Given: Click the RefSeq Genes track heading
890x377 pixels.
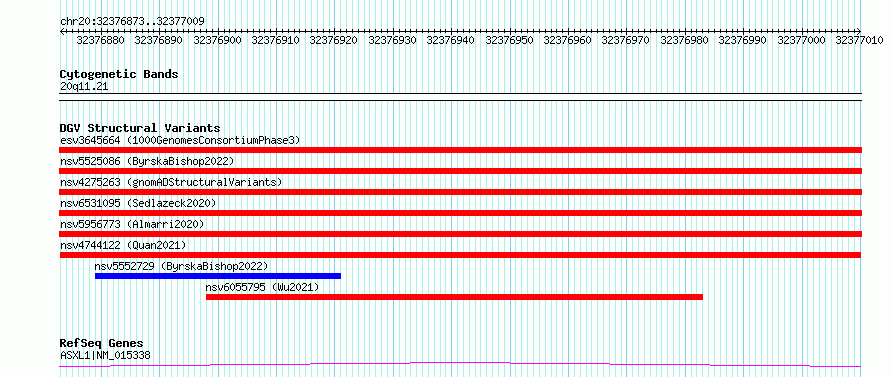Looking at the screenshot, I should point(102,344).
